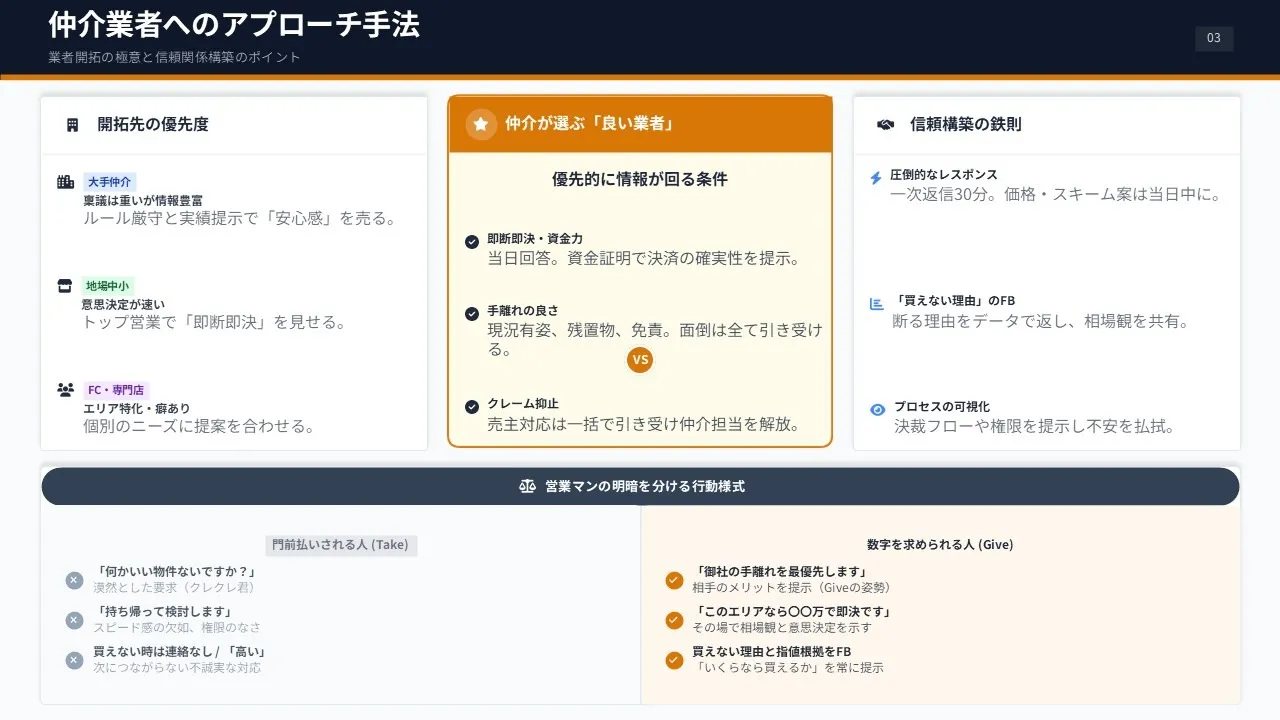1280x720 pixels.
Task: Click the 大手仲介 blue tag
Action: point(109,182)
